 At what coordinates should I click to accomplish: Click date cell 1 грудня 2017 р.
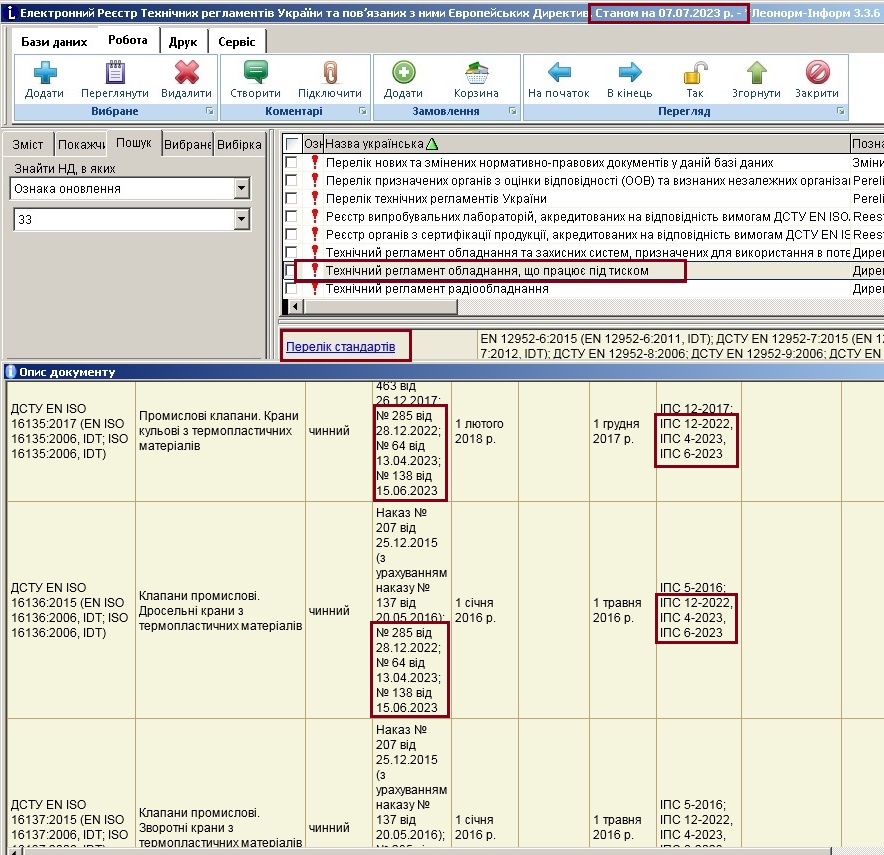(x=622, y=431)
